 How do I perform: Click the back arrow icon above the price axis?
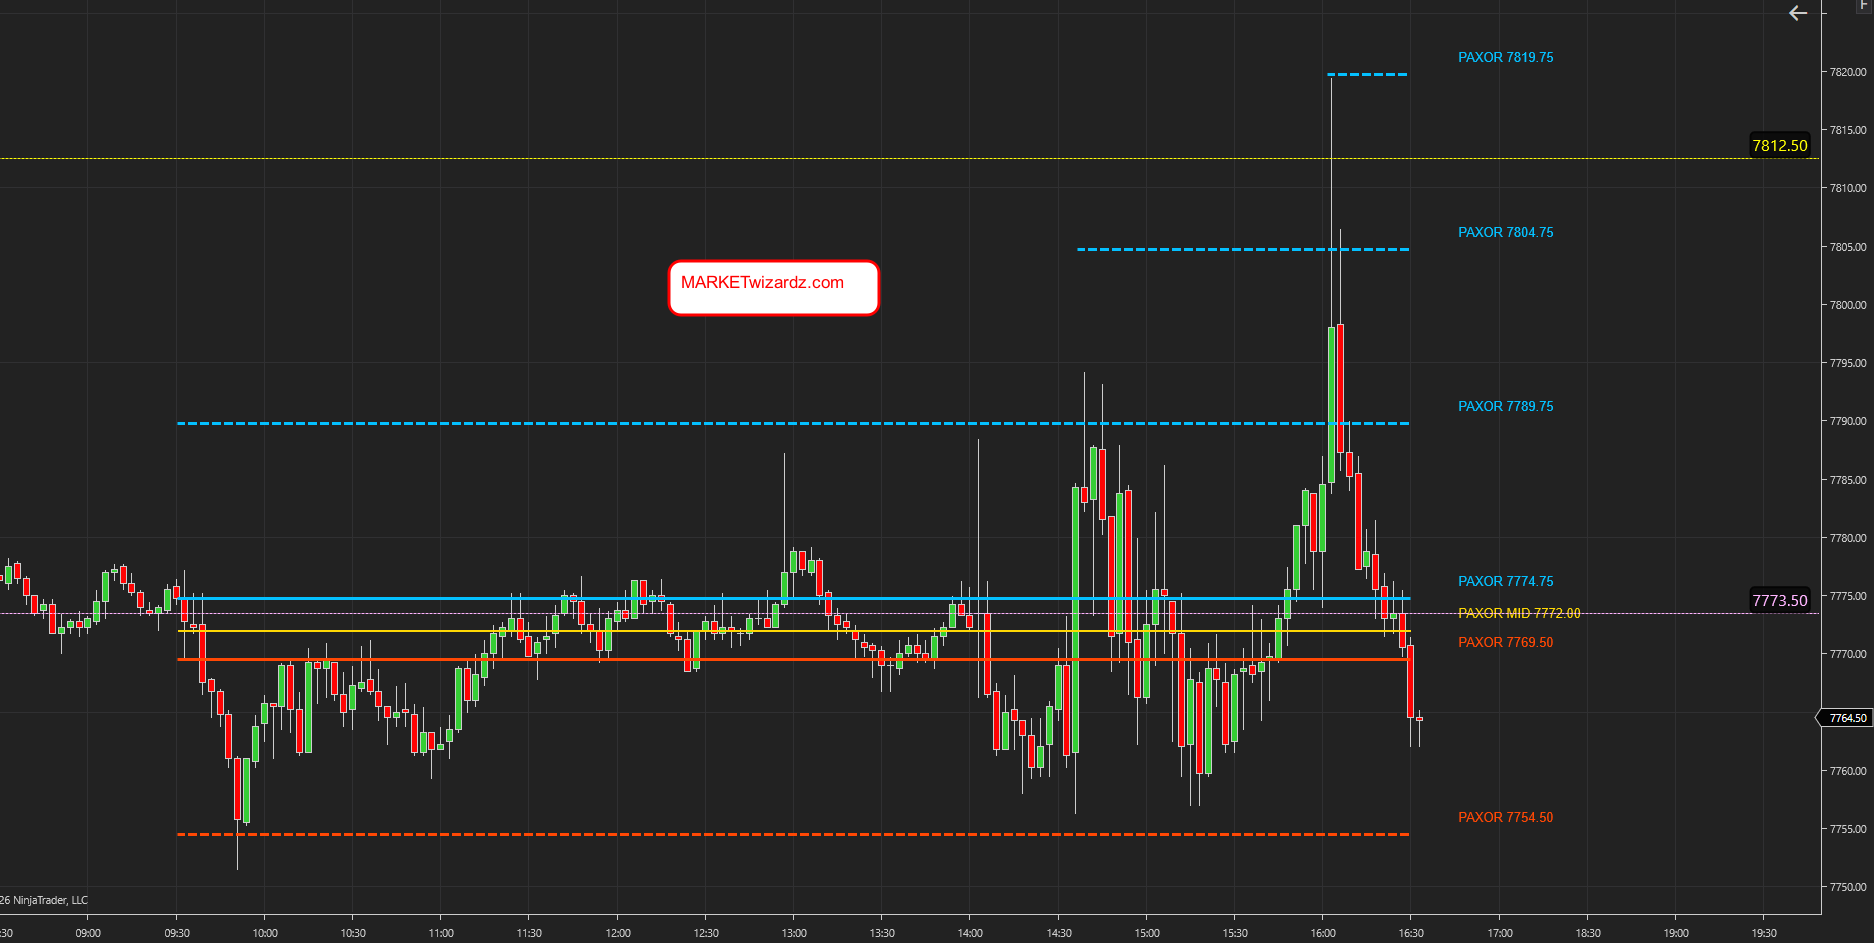1797,13
